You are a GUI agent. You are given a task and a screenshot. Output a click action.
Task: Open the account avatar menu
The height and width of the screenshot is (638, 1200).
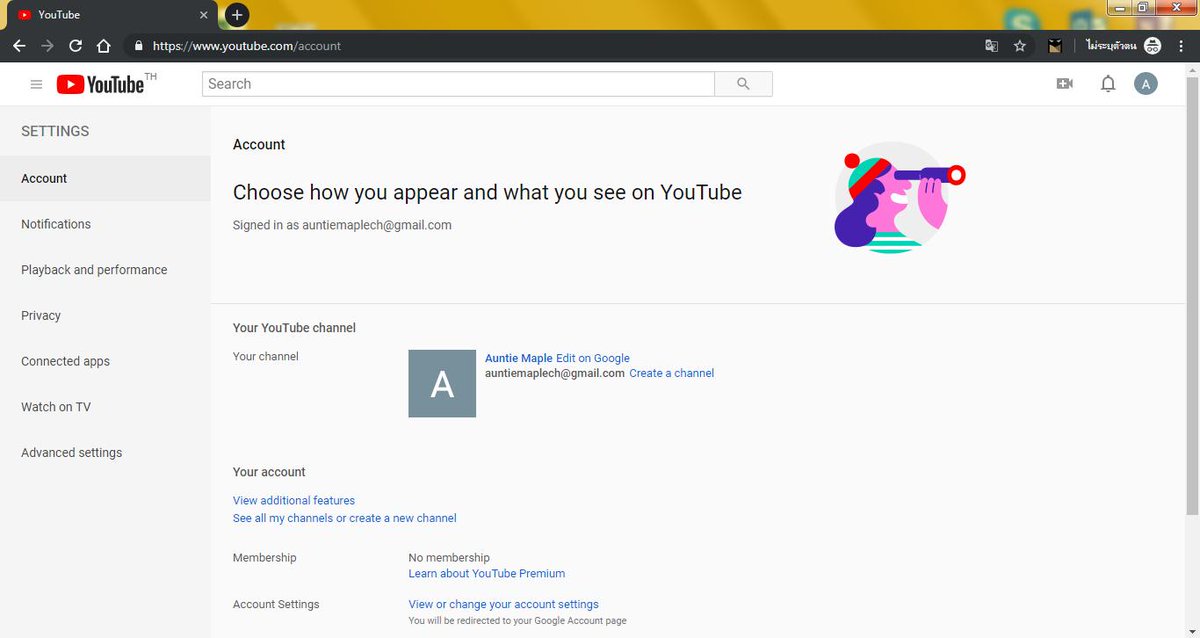(x=1145, y=84)
